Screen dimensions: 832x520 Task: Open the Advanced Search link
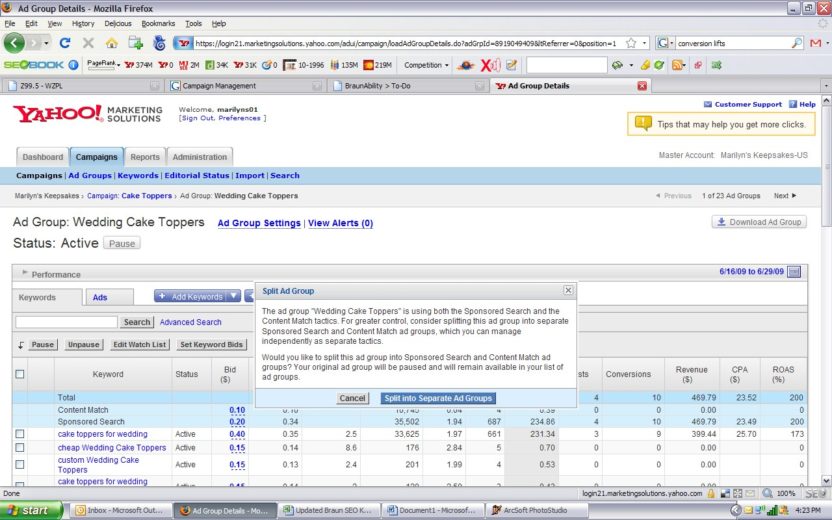click(190, 322)
